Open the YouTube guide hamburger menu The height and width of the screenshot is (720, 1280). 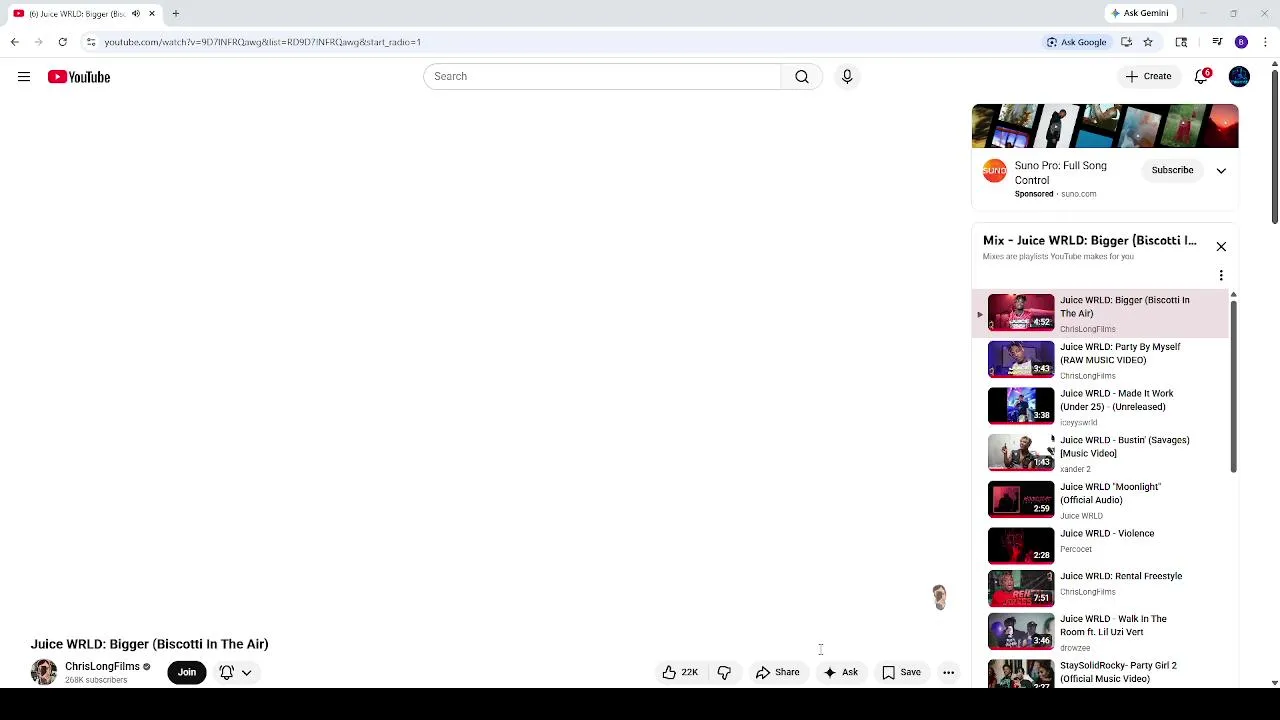pos(24,77)
